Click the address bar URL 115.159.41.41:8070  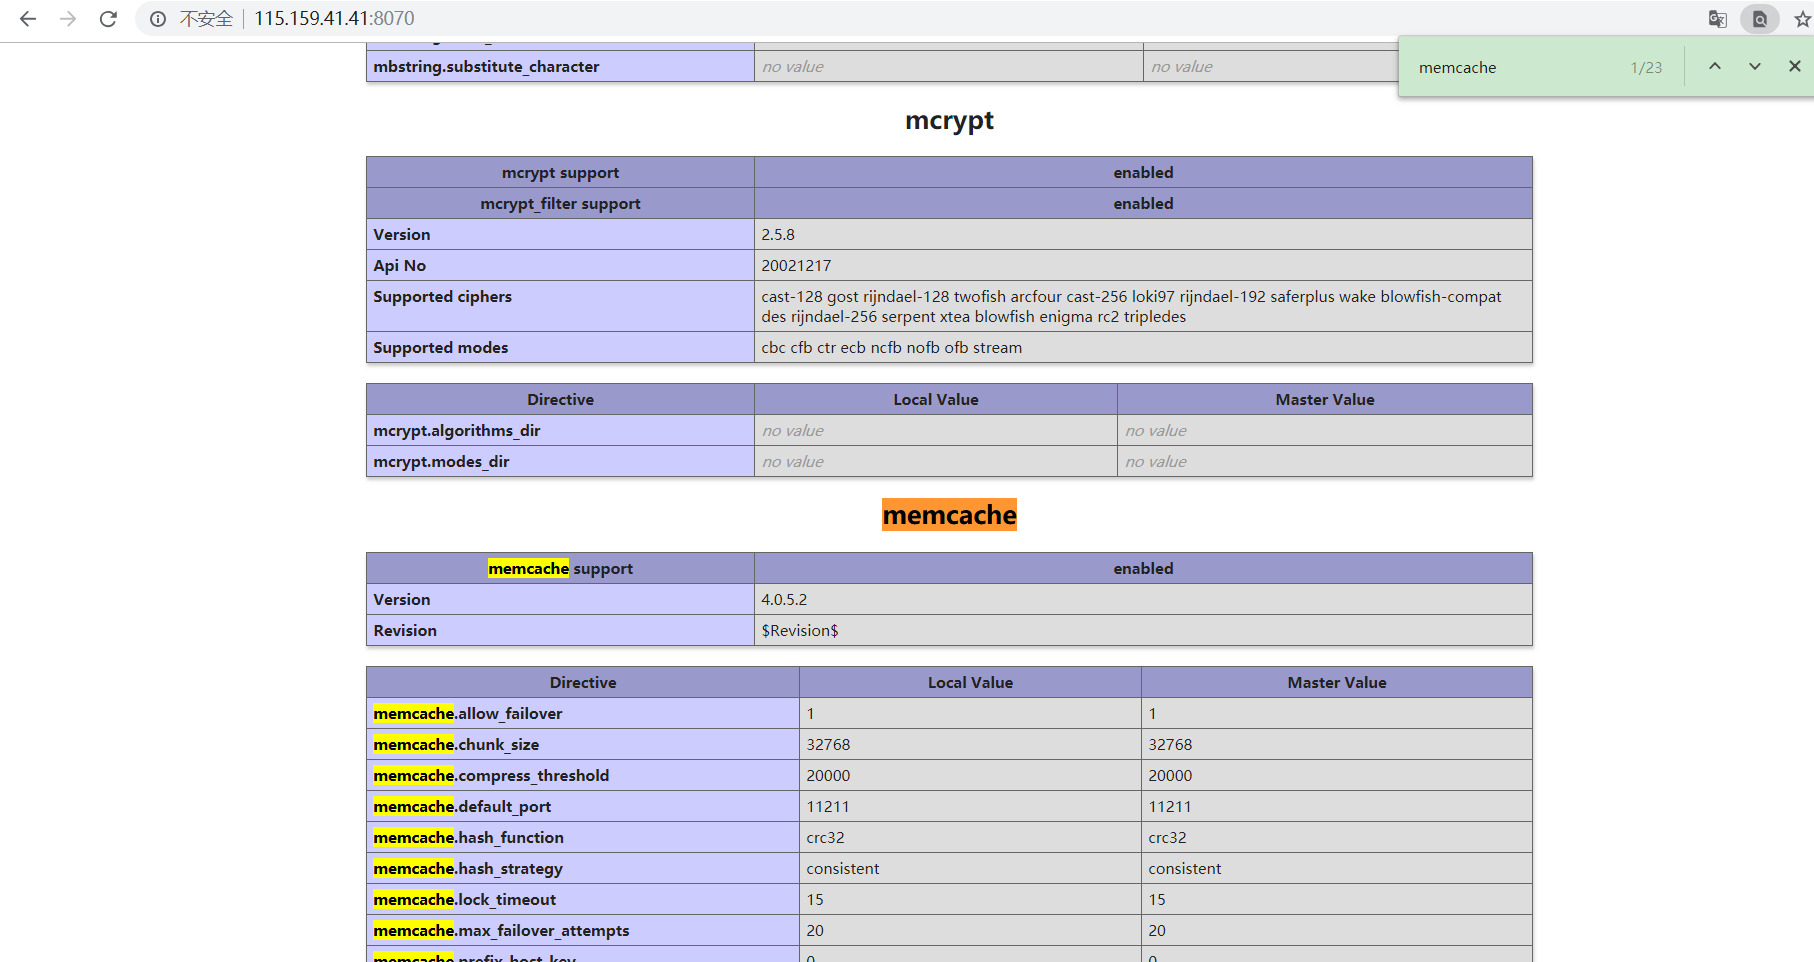coord(334,19)
